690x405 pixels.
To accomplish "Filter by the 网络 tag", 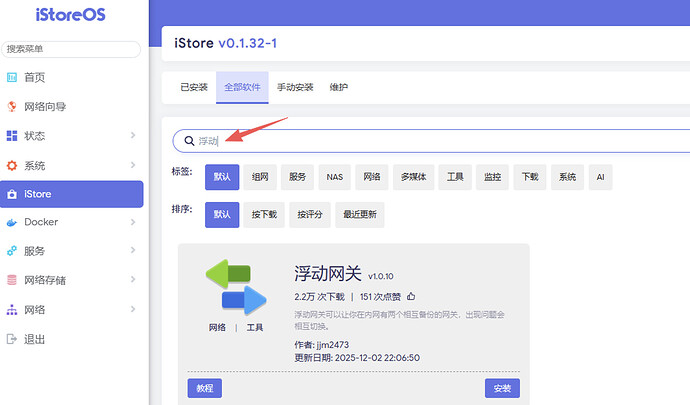I will [x=372, y=177].
